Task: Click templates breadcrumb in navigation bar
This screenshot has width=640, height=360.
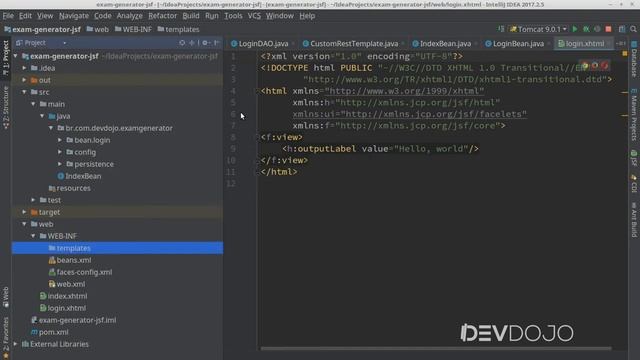Action: pyautogui.click(x=178, y=29)
